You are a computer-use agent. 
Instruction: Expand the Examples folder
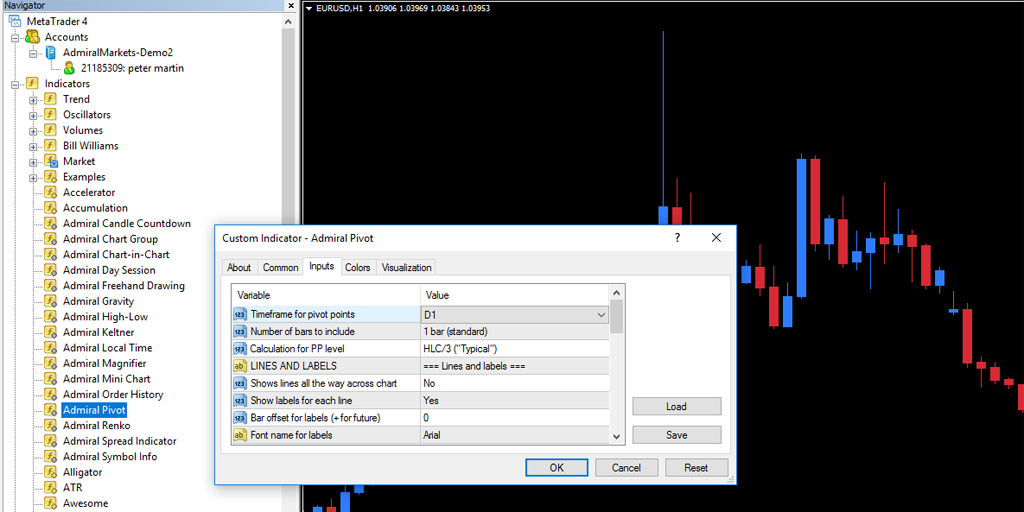point(33,178)
